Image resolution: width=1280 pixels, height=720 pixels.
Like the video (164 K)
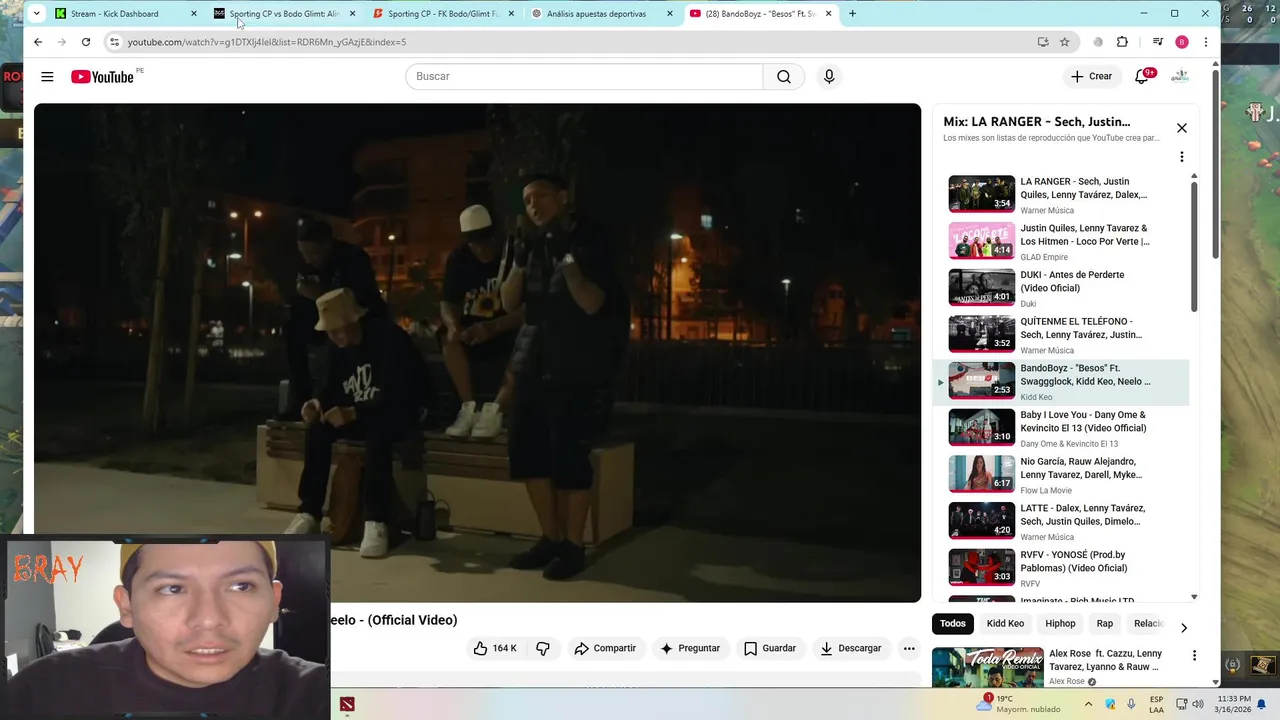pos(495,648)
